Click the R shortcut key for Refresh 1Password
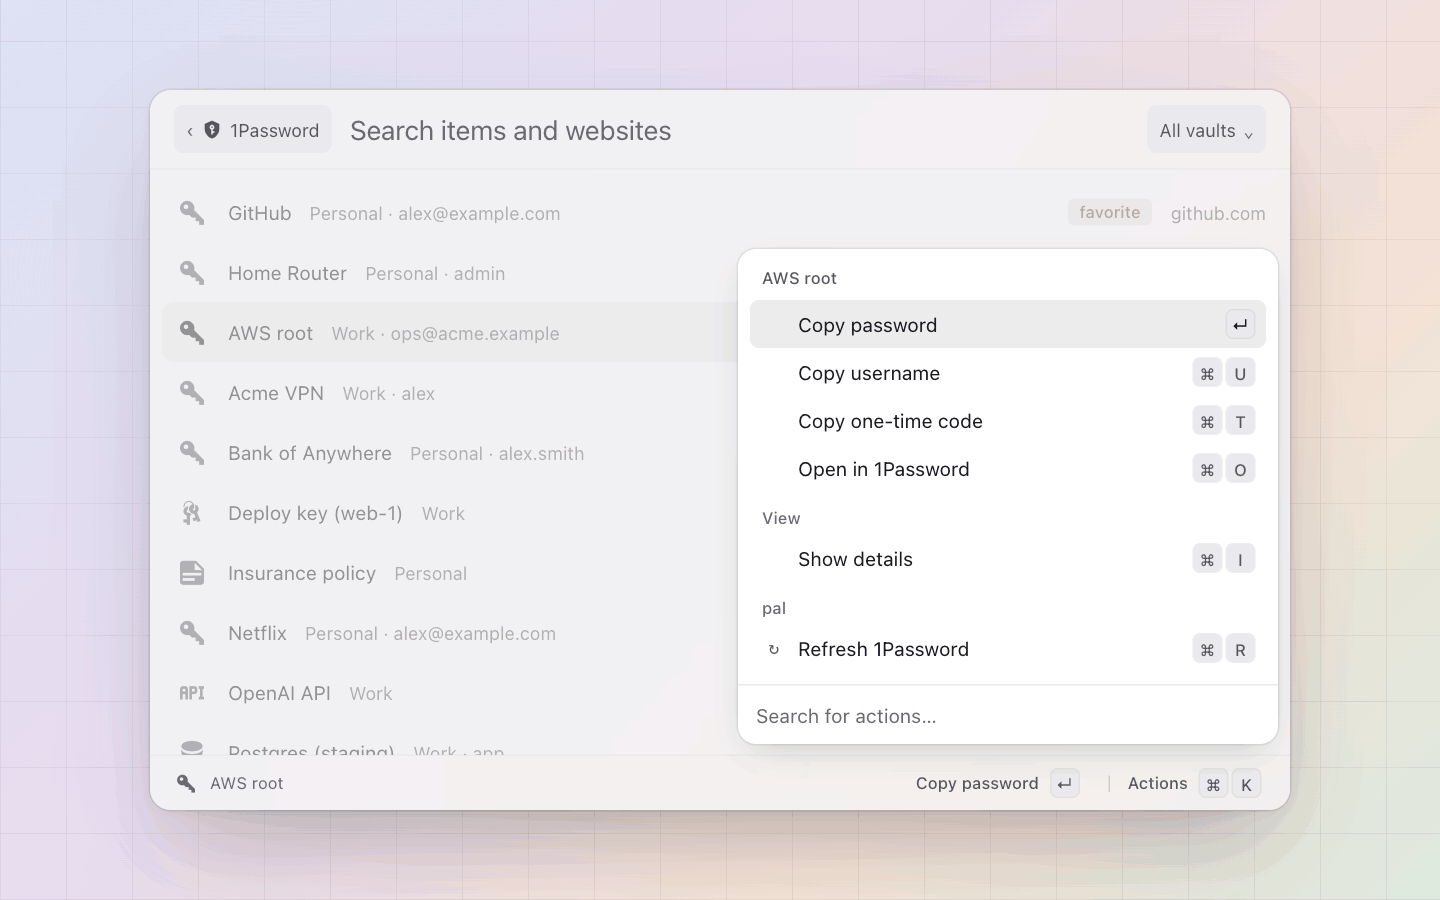1440x900 pixels. [x=1240, y=649]
